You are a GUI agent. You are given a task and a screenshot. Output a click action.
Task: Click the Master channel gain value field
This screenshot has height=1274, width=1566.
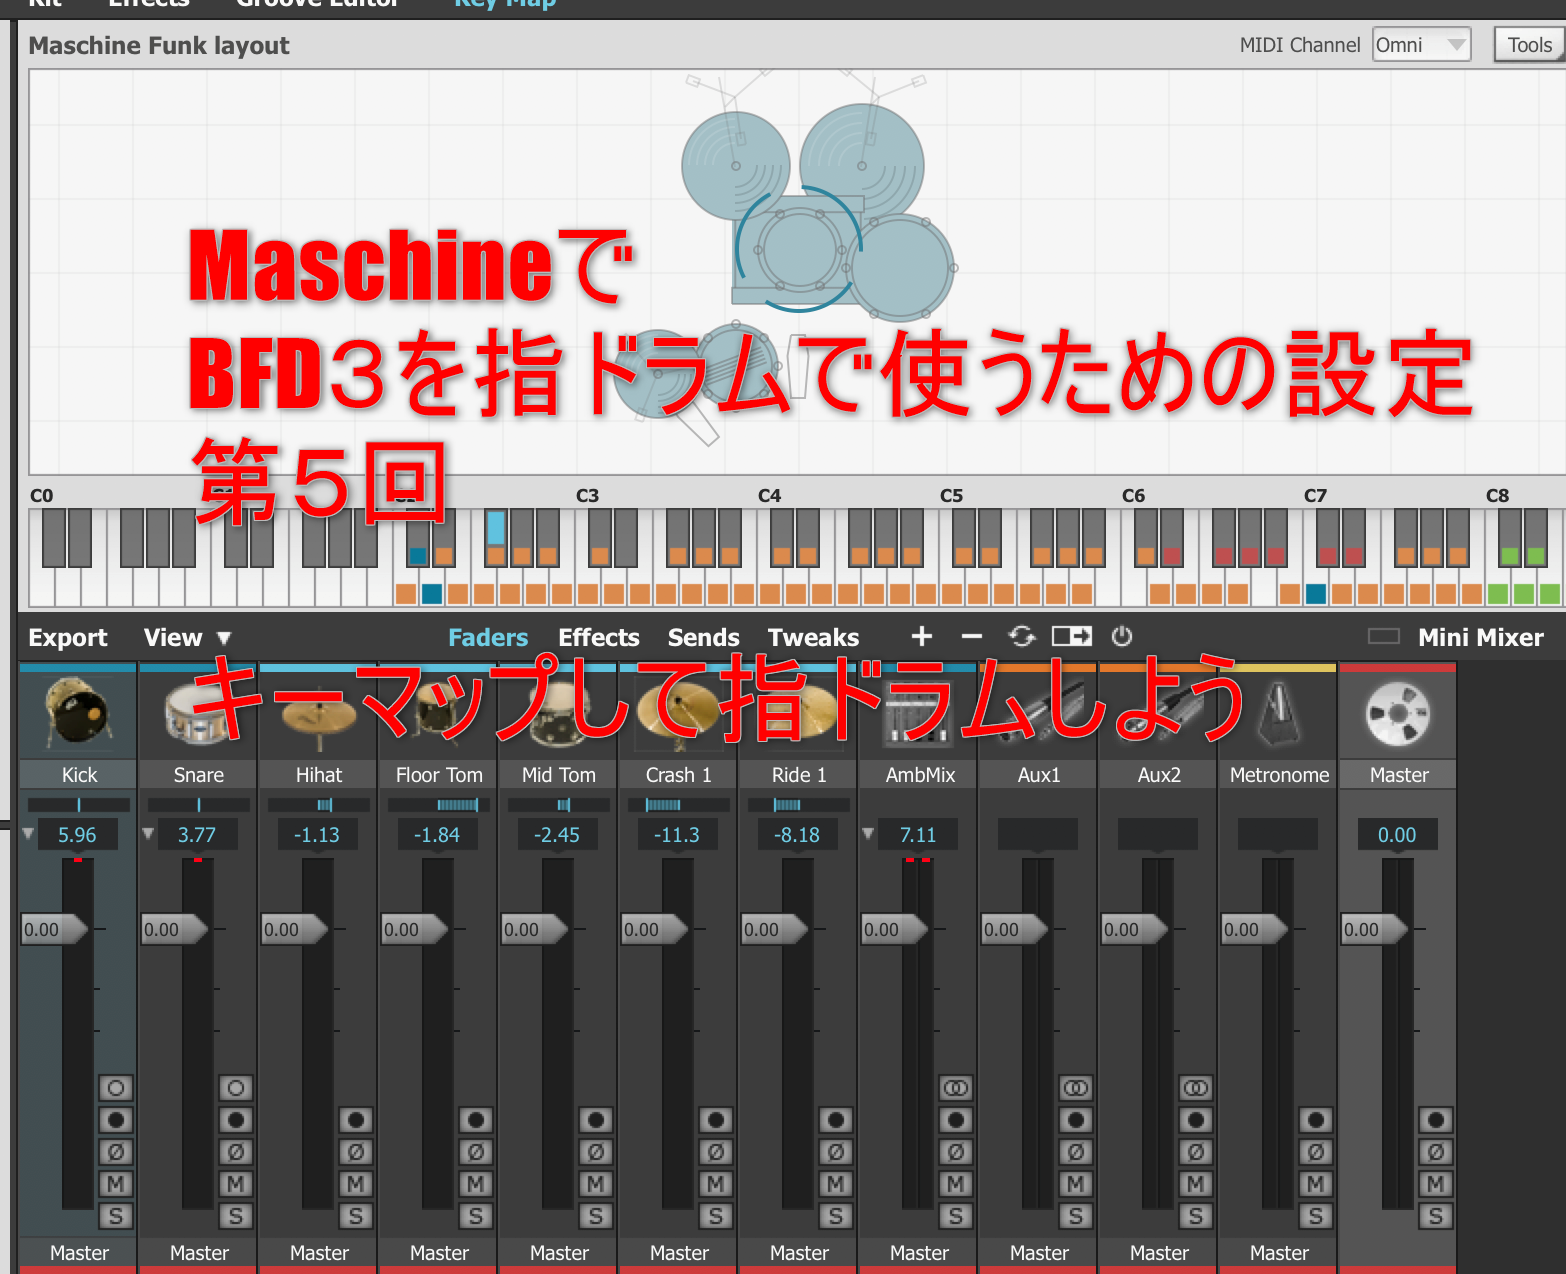1397,835
